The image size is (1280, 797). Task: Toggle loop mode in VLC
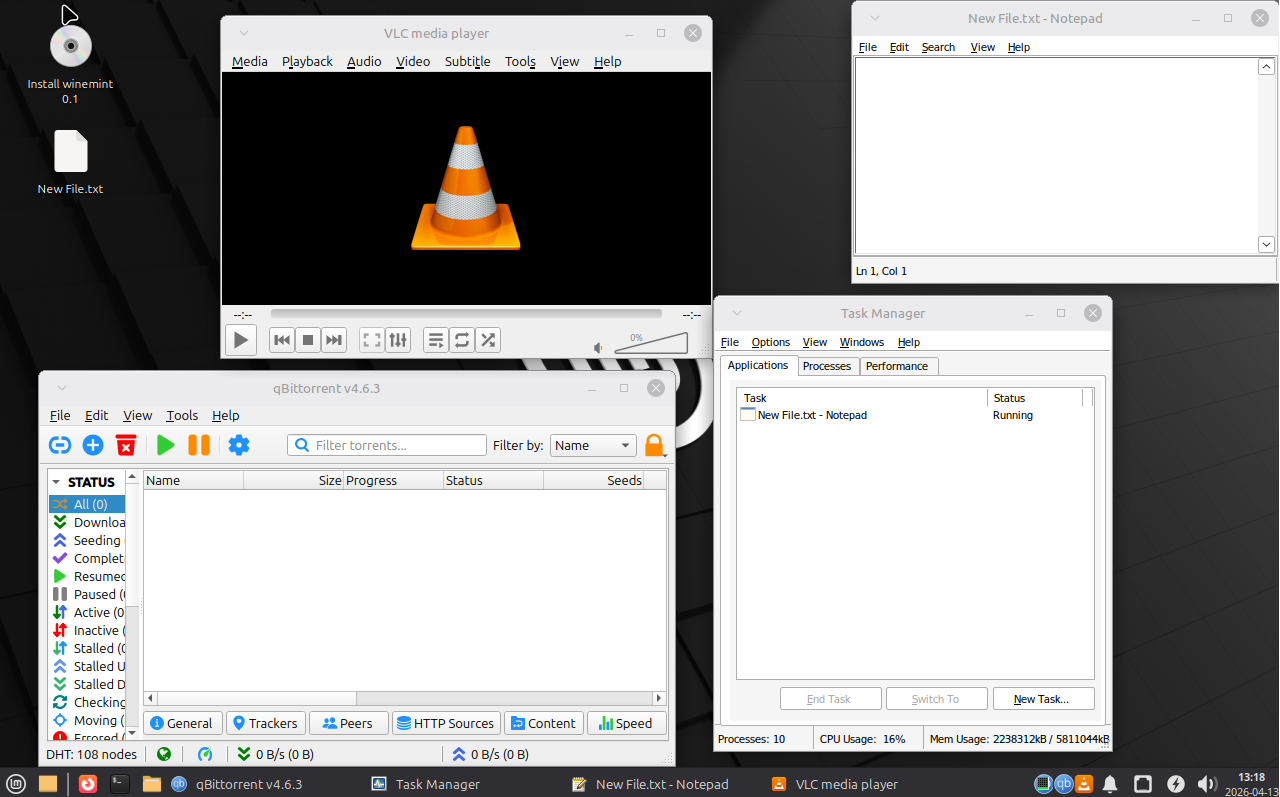pyautogui.click(x=462, y=340)
